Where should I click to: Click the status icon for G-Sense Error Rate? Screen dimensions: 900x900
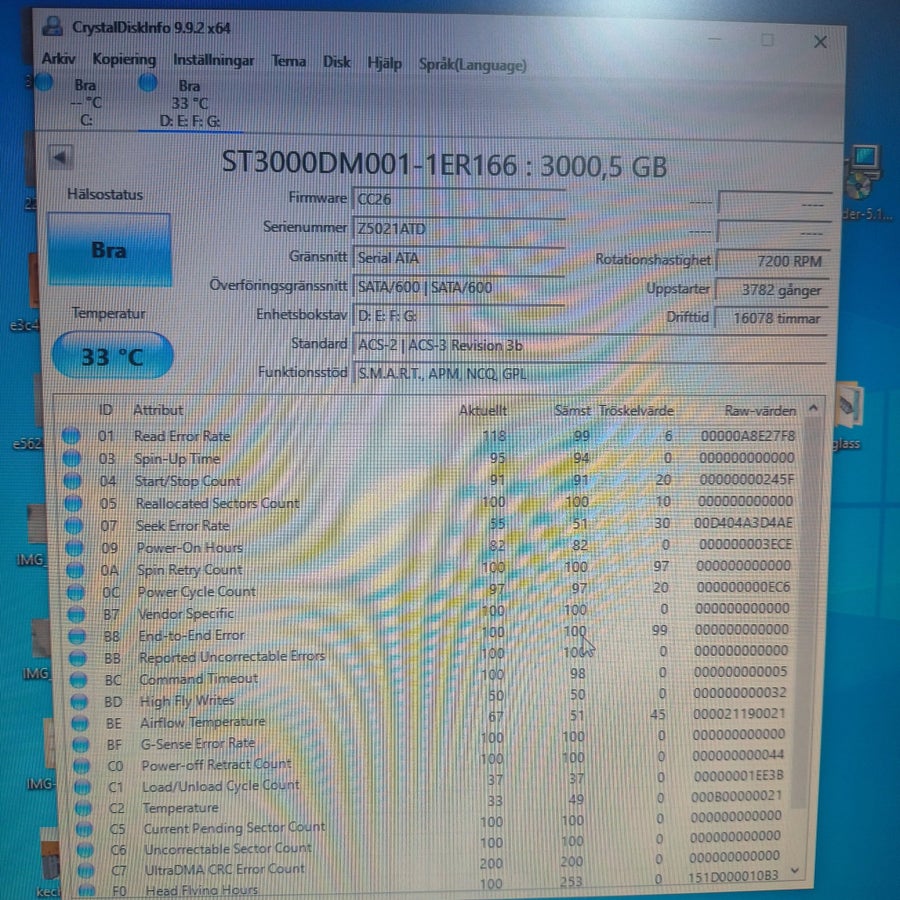[81, 744]
